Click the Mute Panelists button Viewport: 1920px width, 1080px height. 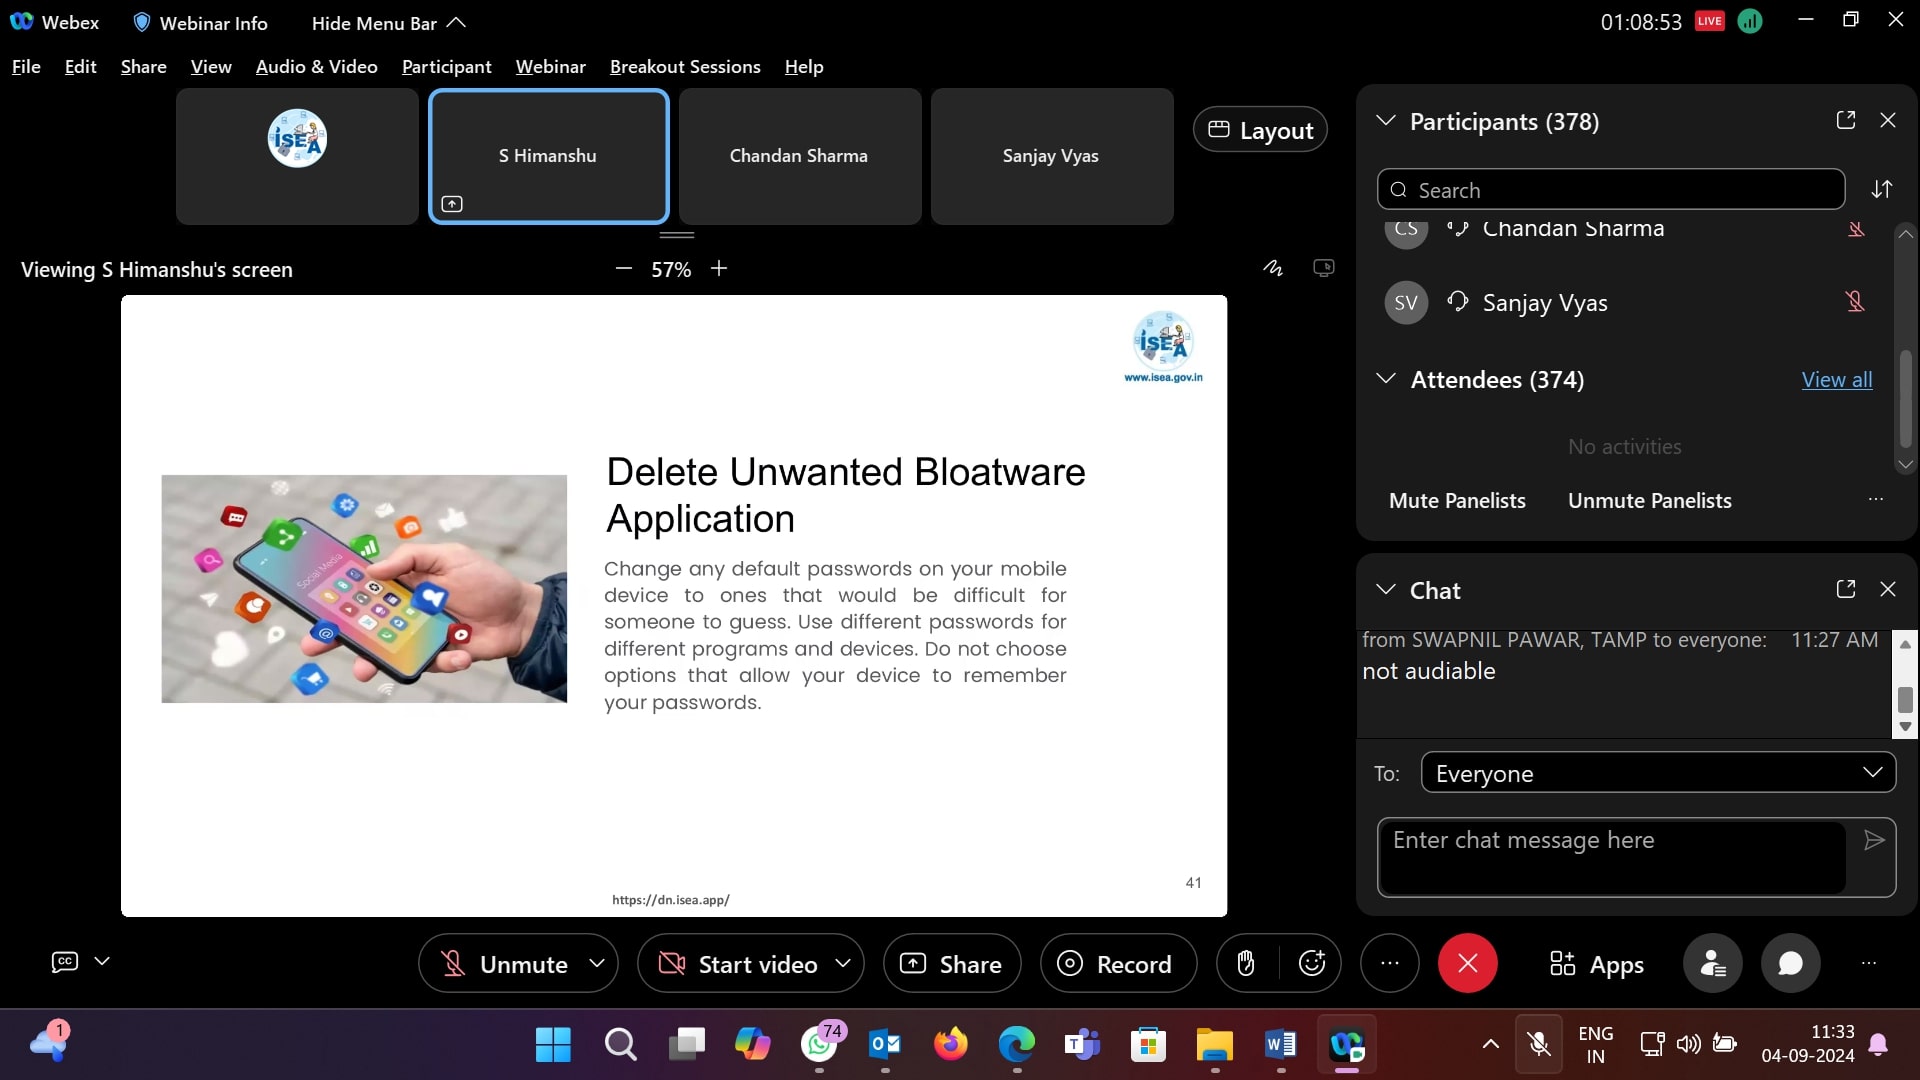pyautogui.click(x=1456, y=501)
